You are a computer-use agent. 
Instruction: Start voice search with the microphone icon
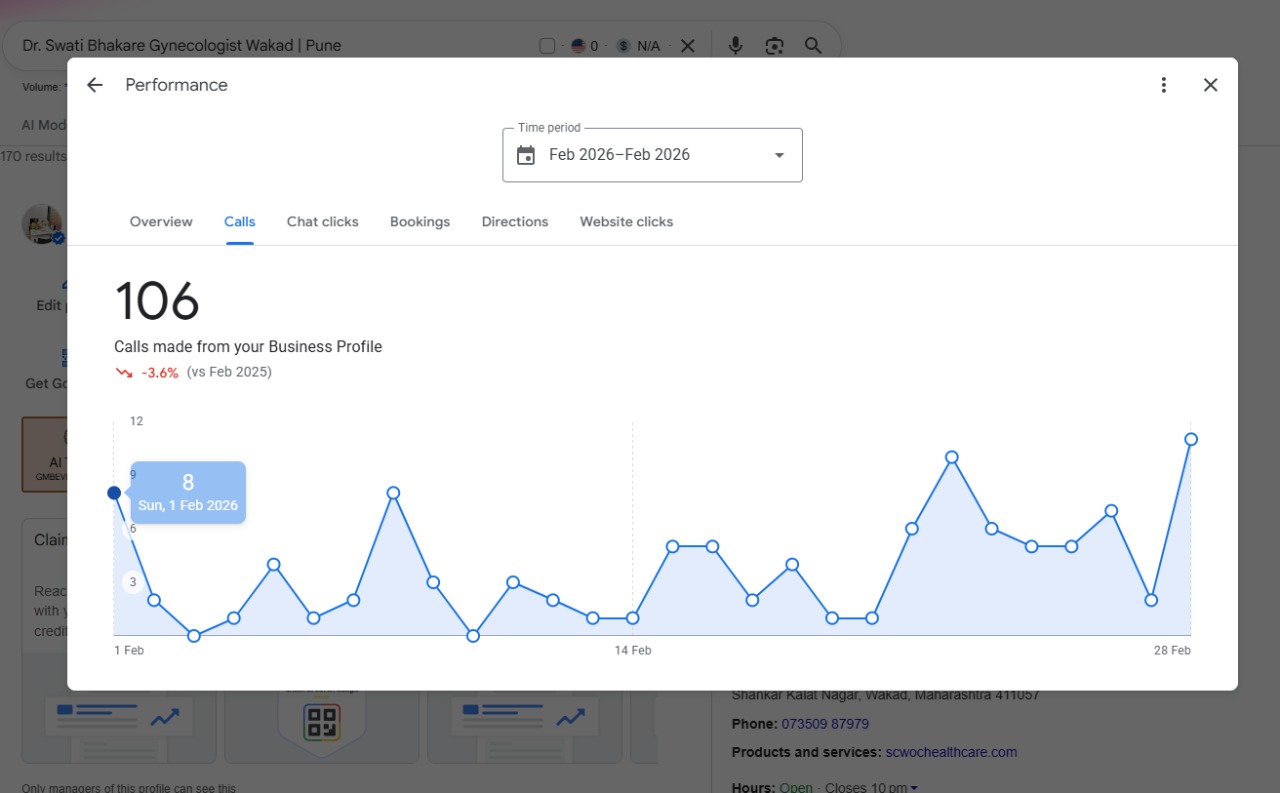735,46
